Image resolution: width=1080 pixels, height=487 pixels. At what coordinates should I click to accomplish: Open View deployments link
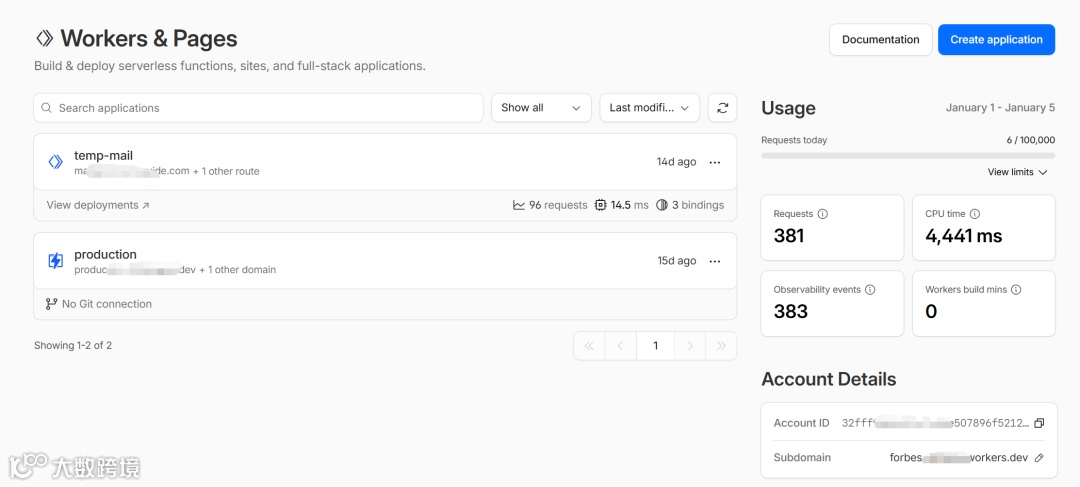tap(98, 205)
